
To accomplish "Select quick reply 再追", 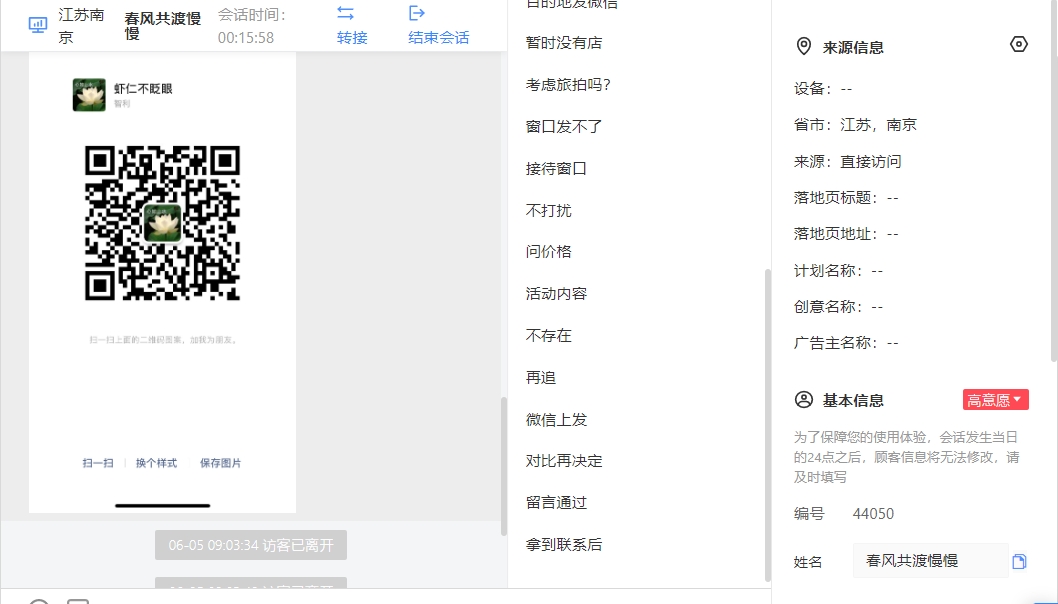I will pos(540,377).
